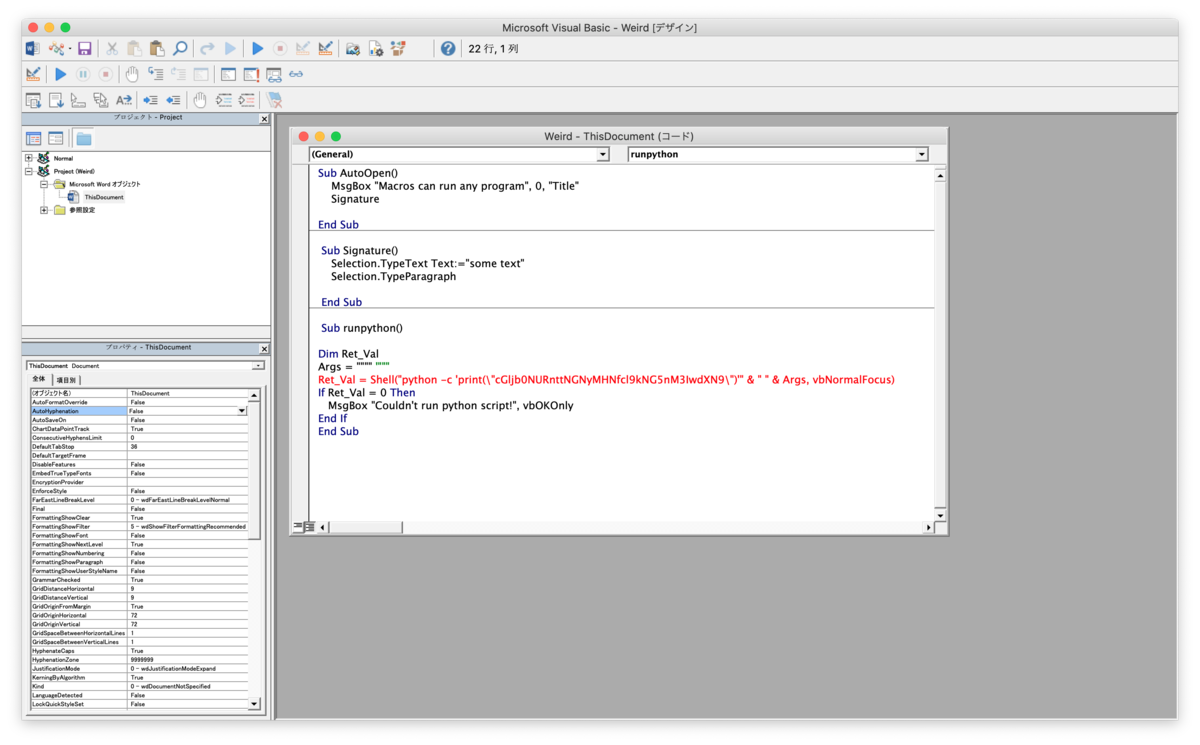The height and width of the screenshot is (745, 1200).
Task: Close the プロジェクト - Project panel
Action: coord(264,119)
